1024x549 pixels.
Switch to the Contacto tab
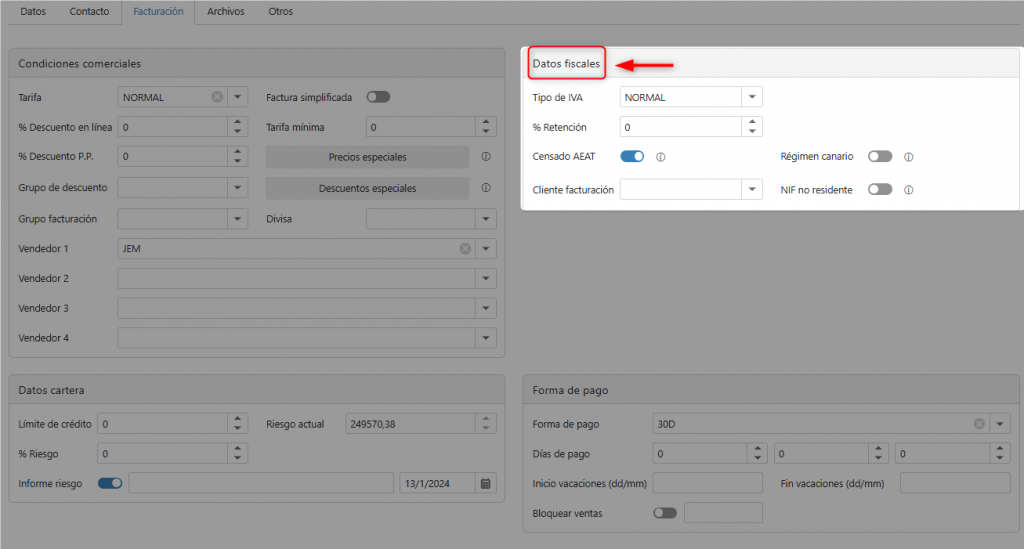(x=90, y=12)
